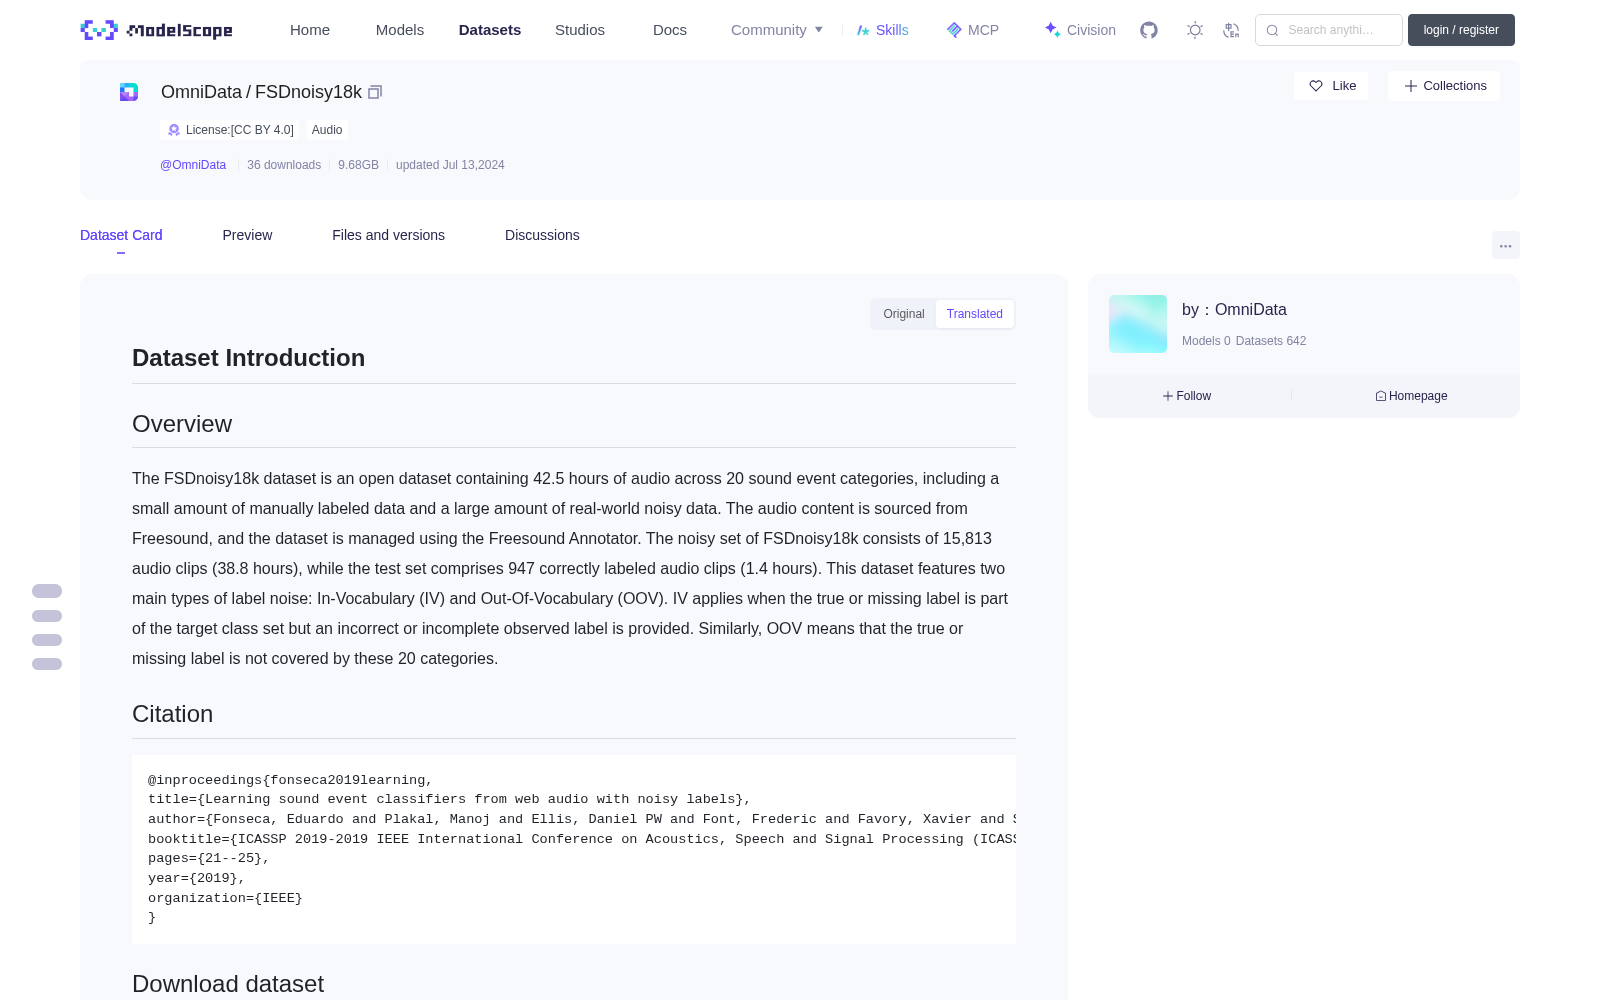The width and height of the screenshot is (1600, 1000).
Task: Jump to fourth section in floating outline
Action: coord(47,664)
